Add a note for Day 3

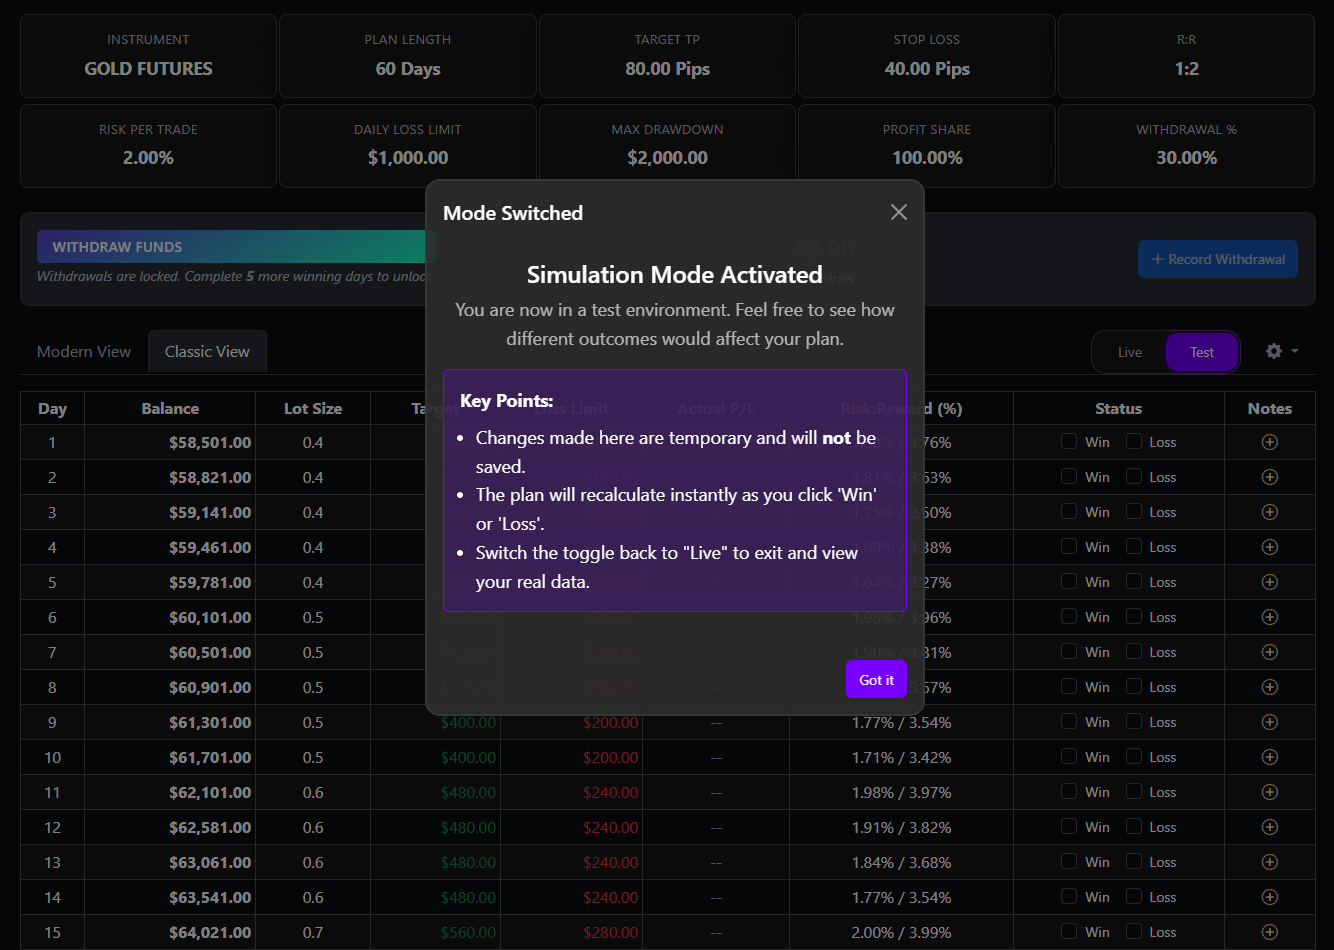click(1269, 511)
